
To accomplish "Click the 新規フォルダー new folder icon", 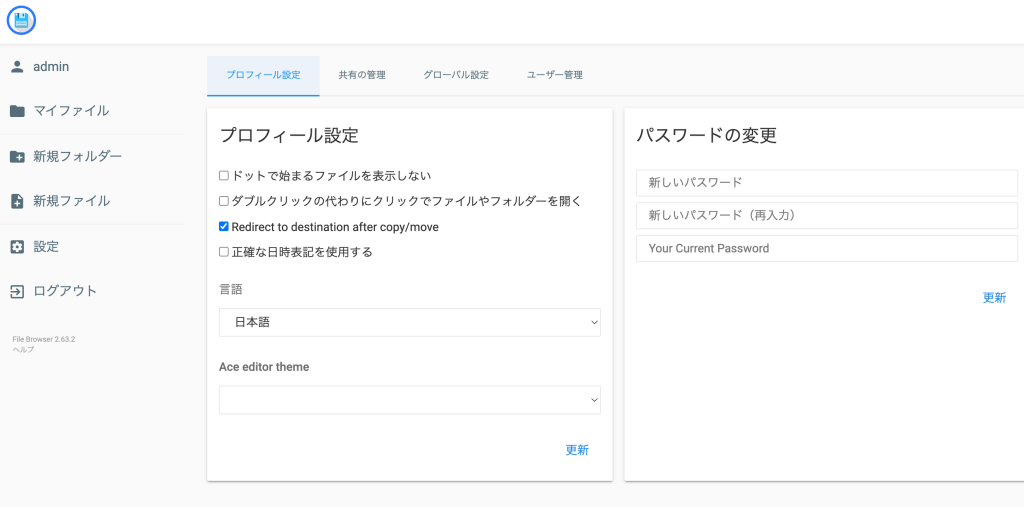I will [17, 157].
